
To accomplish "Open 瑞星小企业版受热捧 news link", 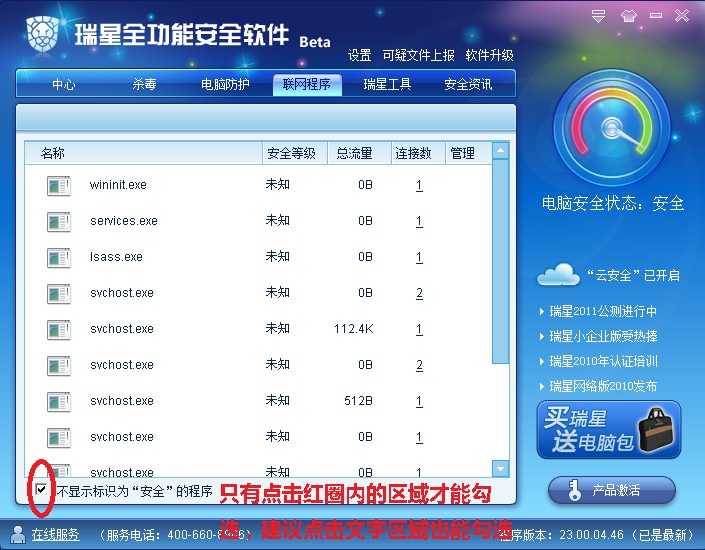I will click(x=603, y=336).
